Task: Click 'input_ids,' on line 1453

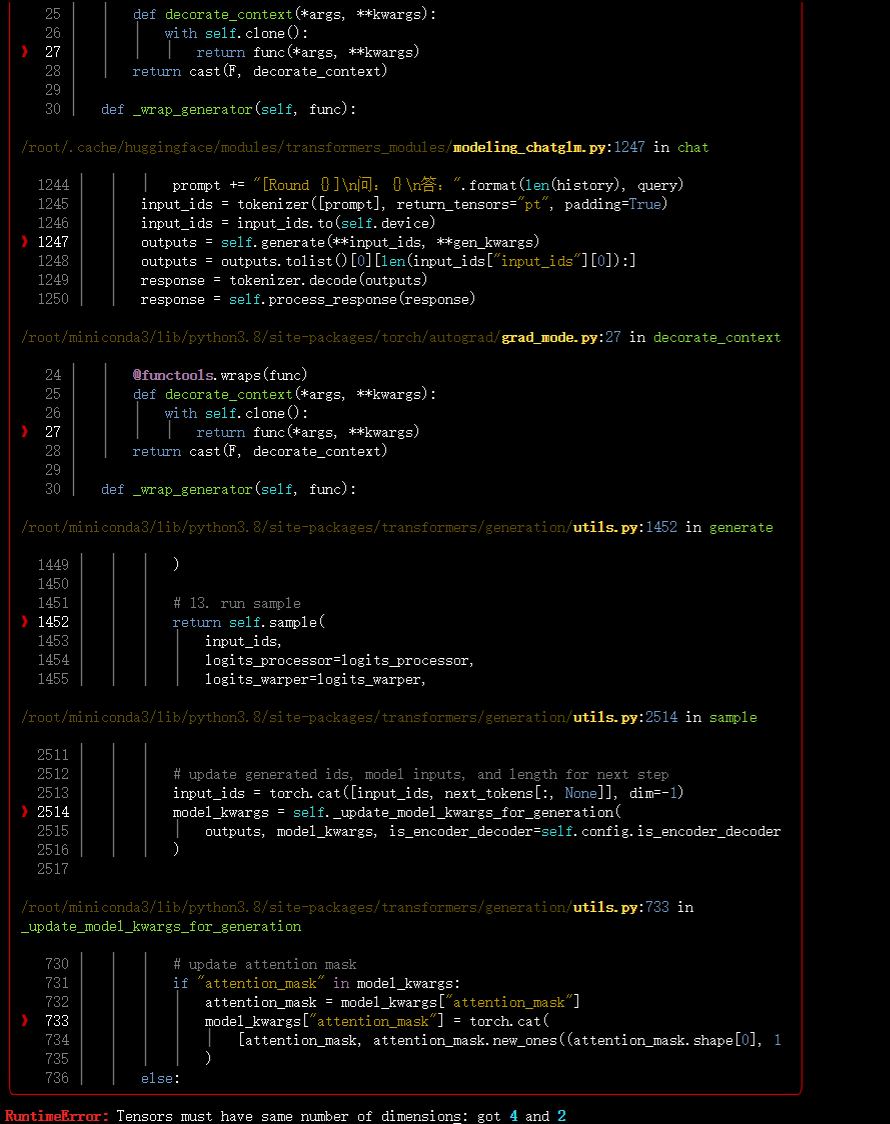Action: pos(244,641)
